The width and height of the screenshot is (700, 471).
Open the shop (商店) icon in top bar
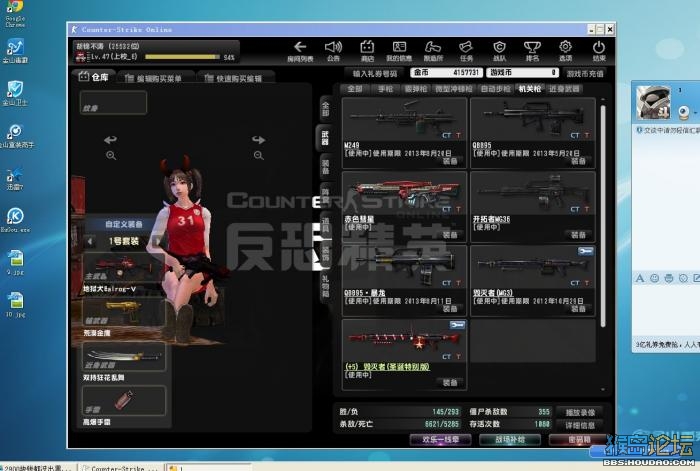coord(367,51)
